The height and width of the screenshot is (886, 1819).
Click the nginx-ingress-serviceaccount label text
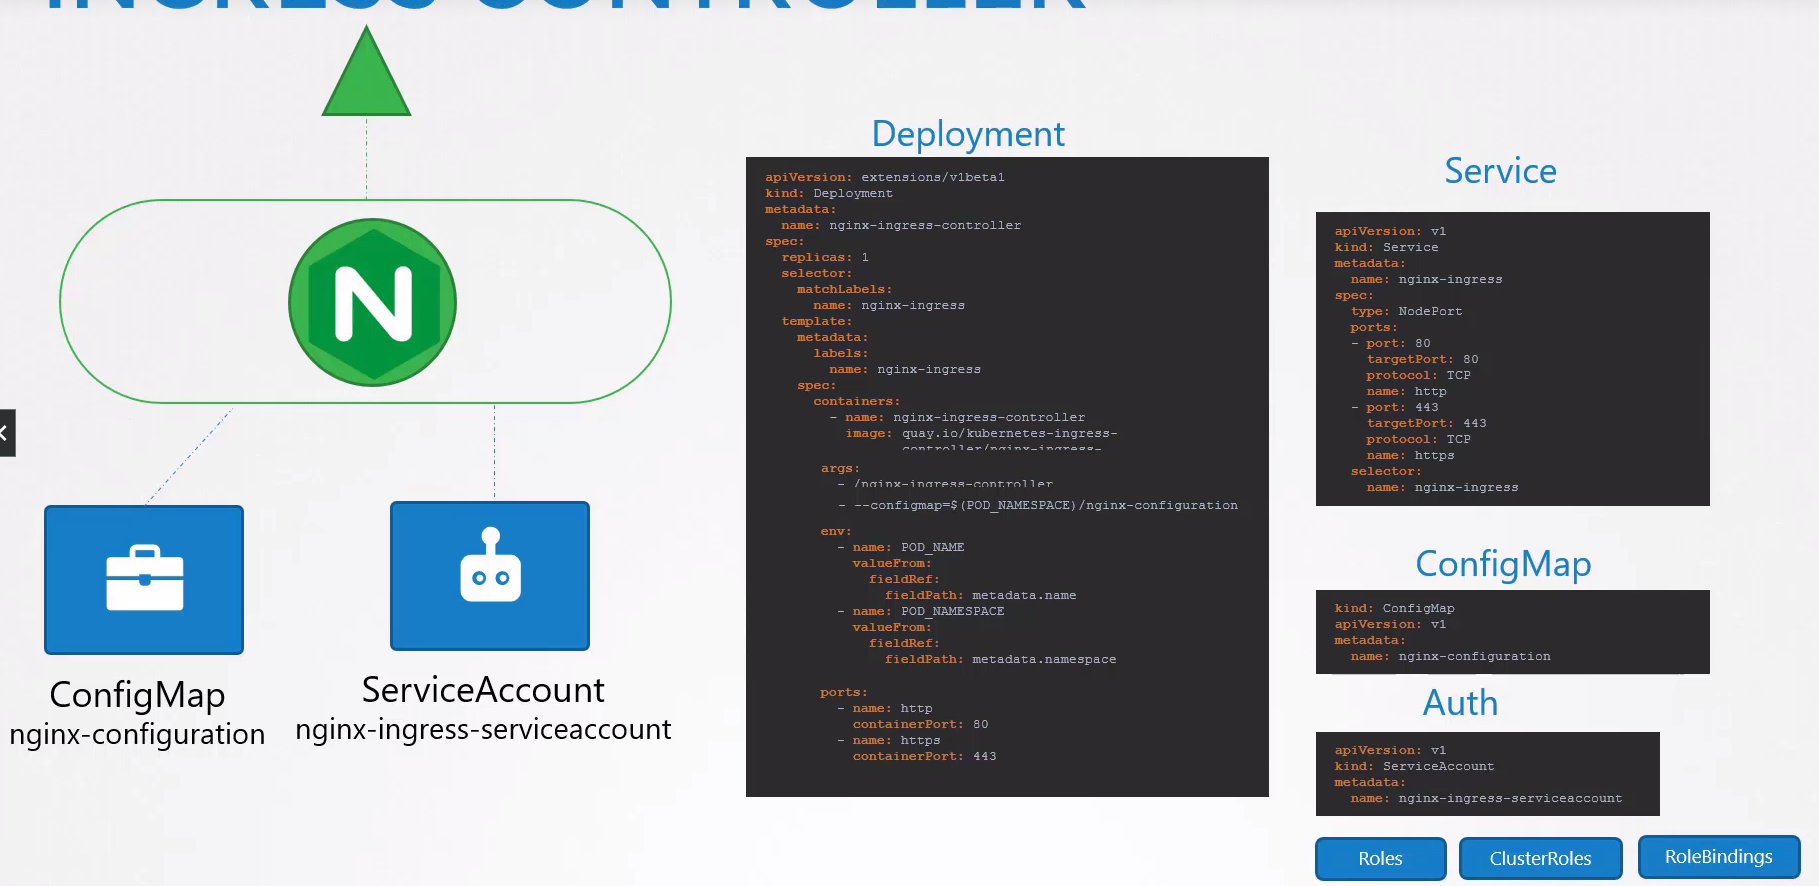(483, 730)
